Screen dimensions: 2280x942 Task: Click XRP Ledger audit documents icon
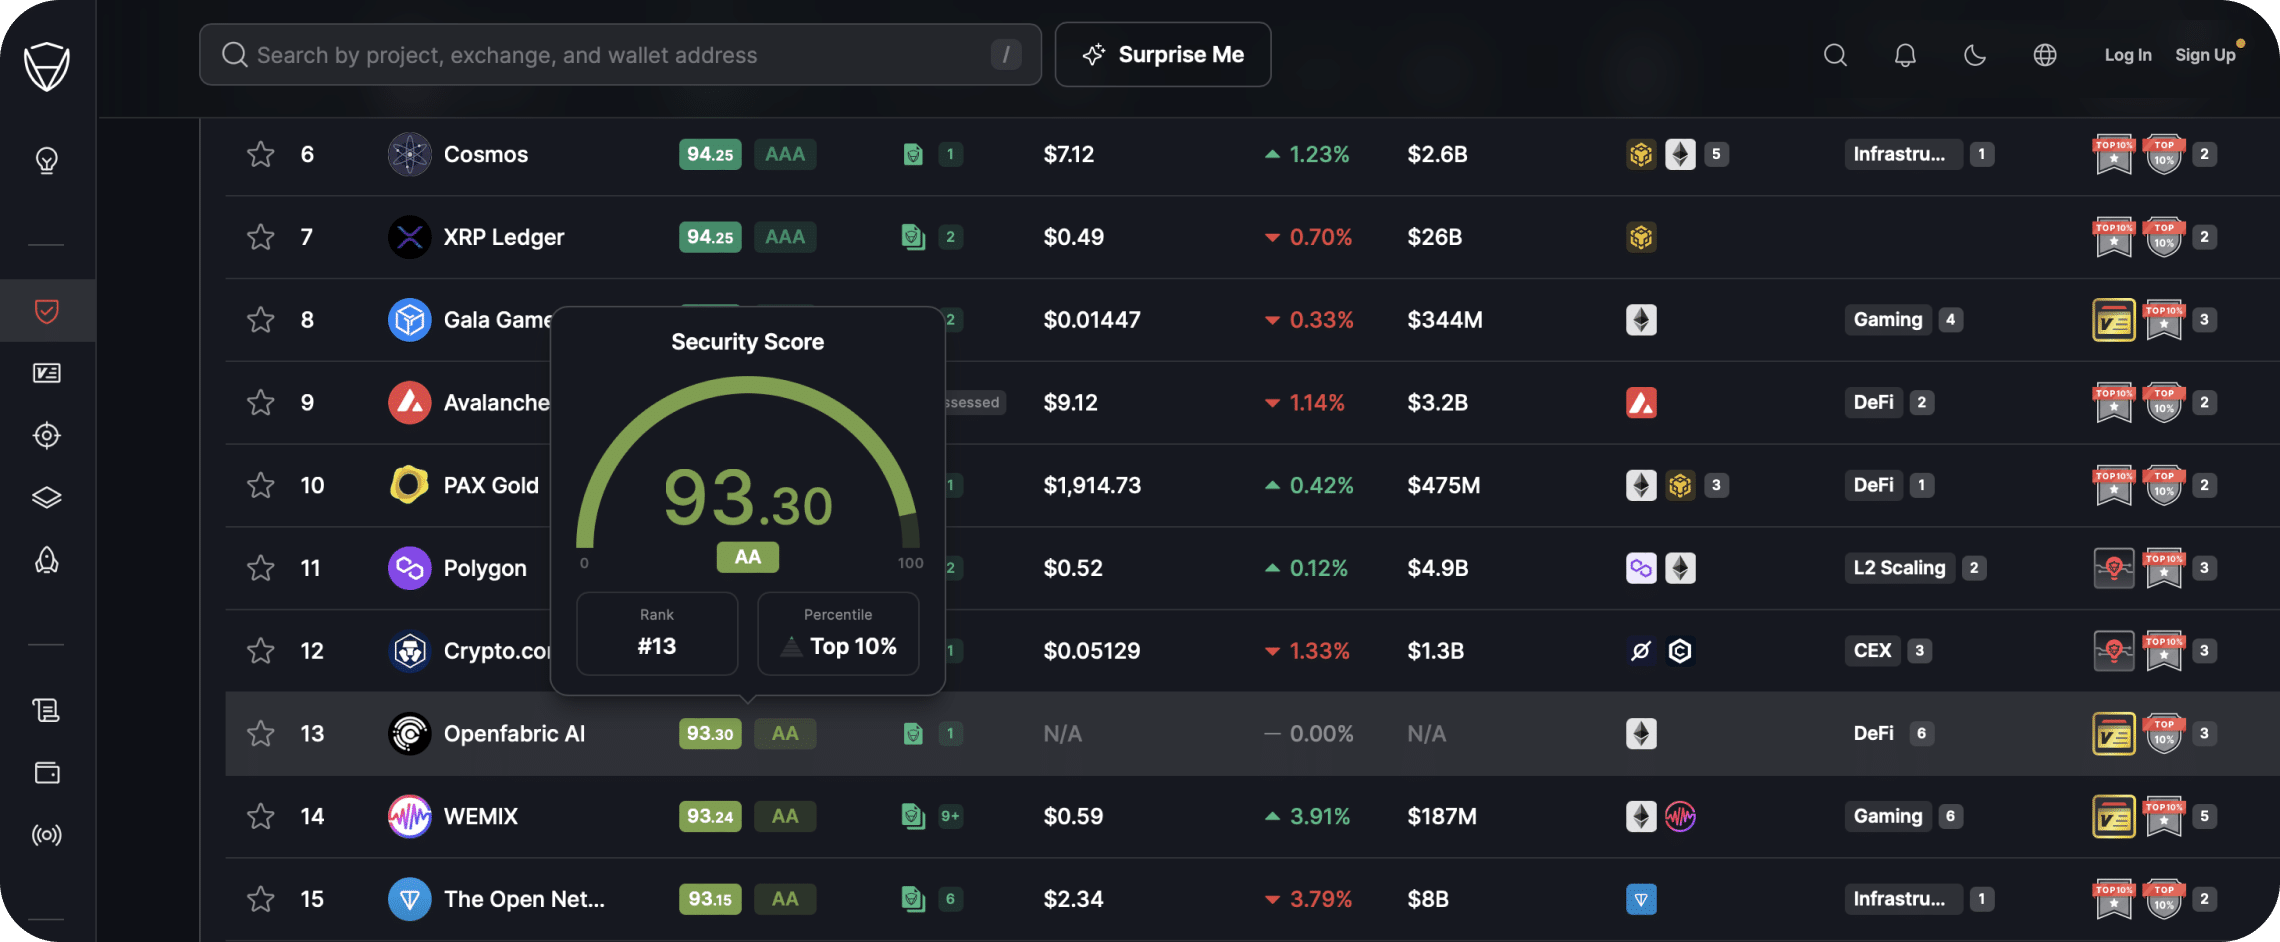(913, 237)
